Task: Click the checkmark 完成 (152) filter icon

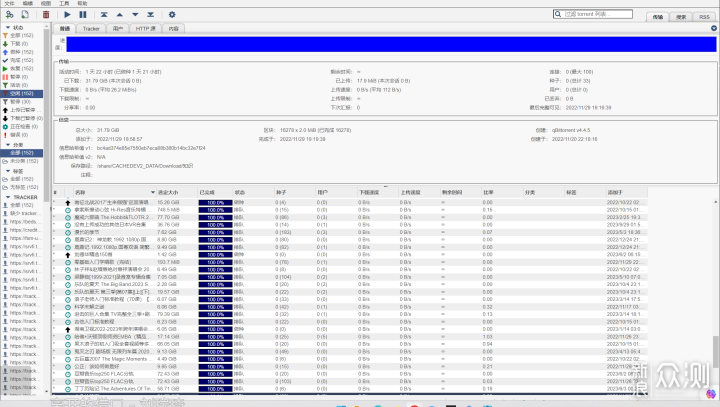Action: coord(6,60)
